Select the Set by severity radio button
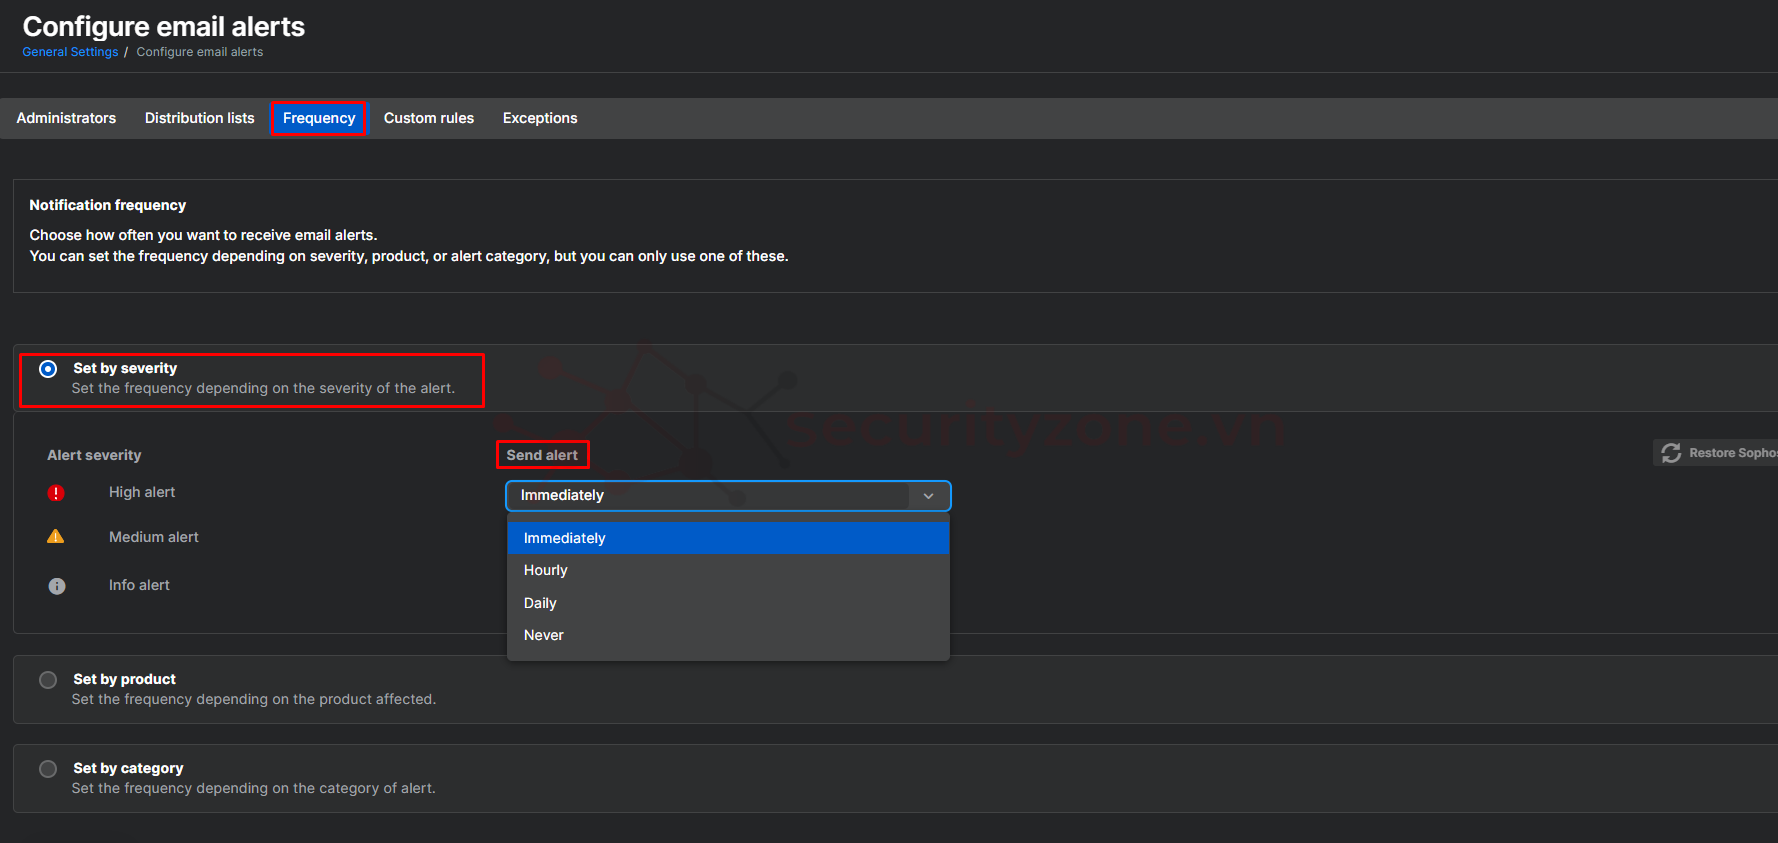 (48, 369)
